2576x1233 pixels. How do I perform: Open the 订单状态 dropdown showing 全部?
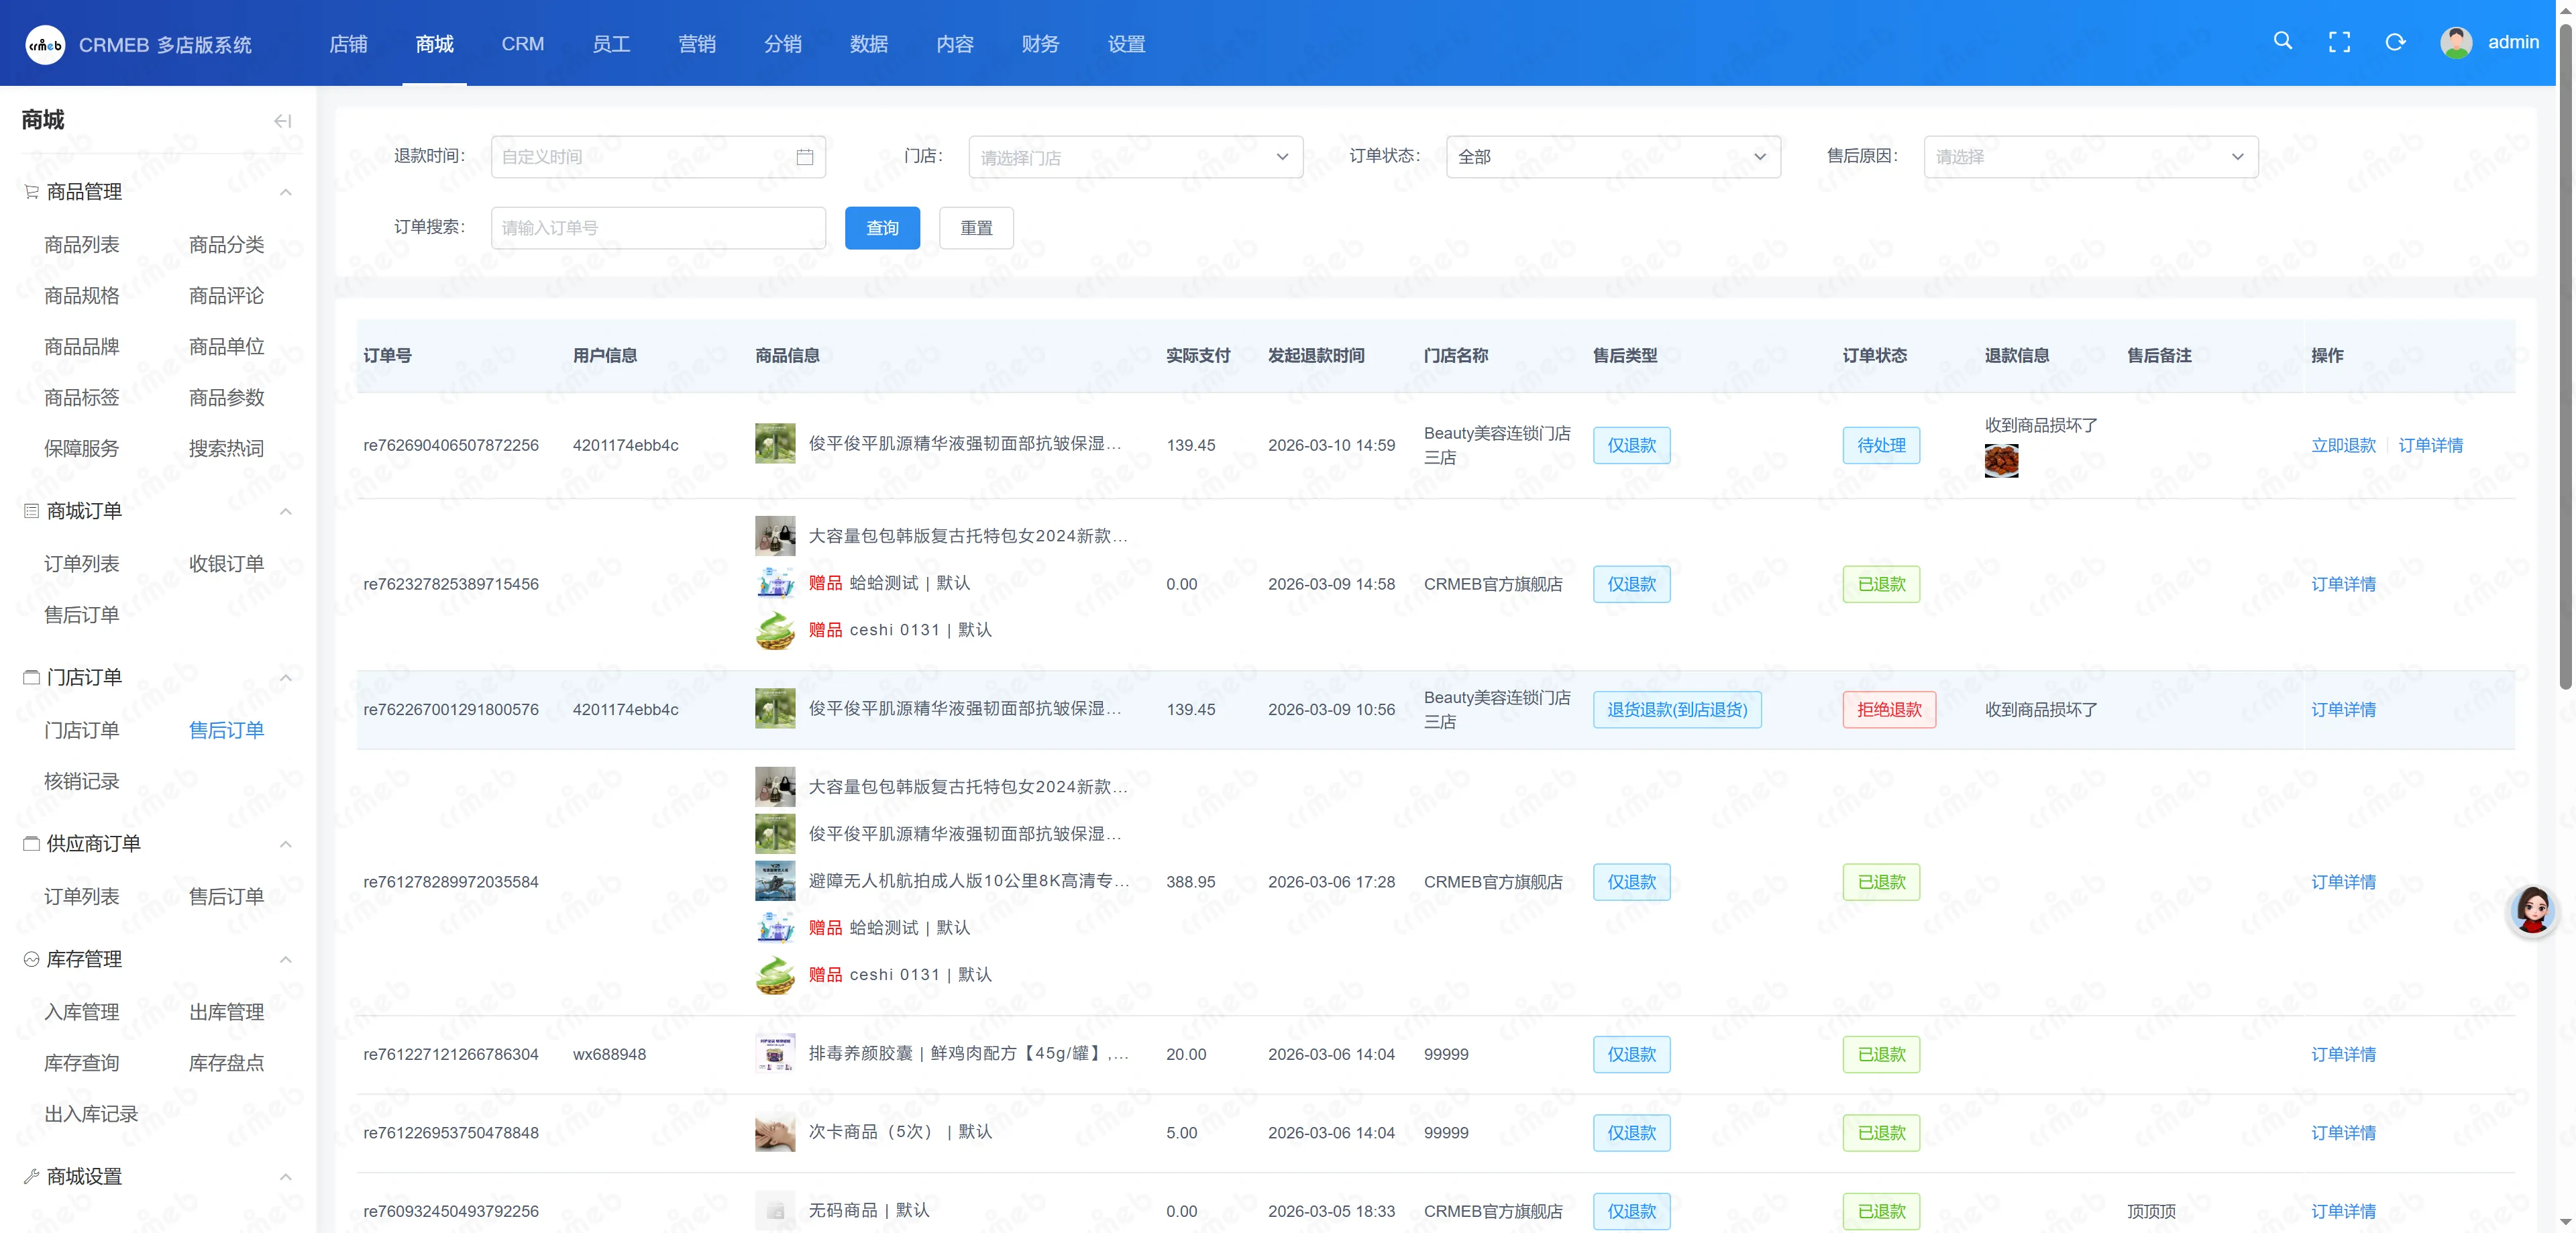click(x=1613, y=157)
